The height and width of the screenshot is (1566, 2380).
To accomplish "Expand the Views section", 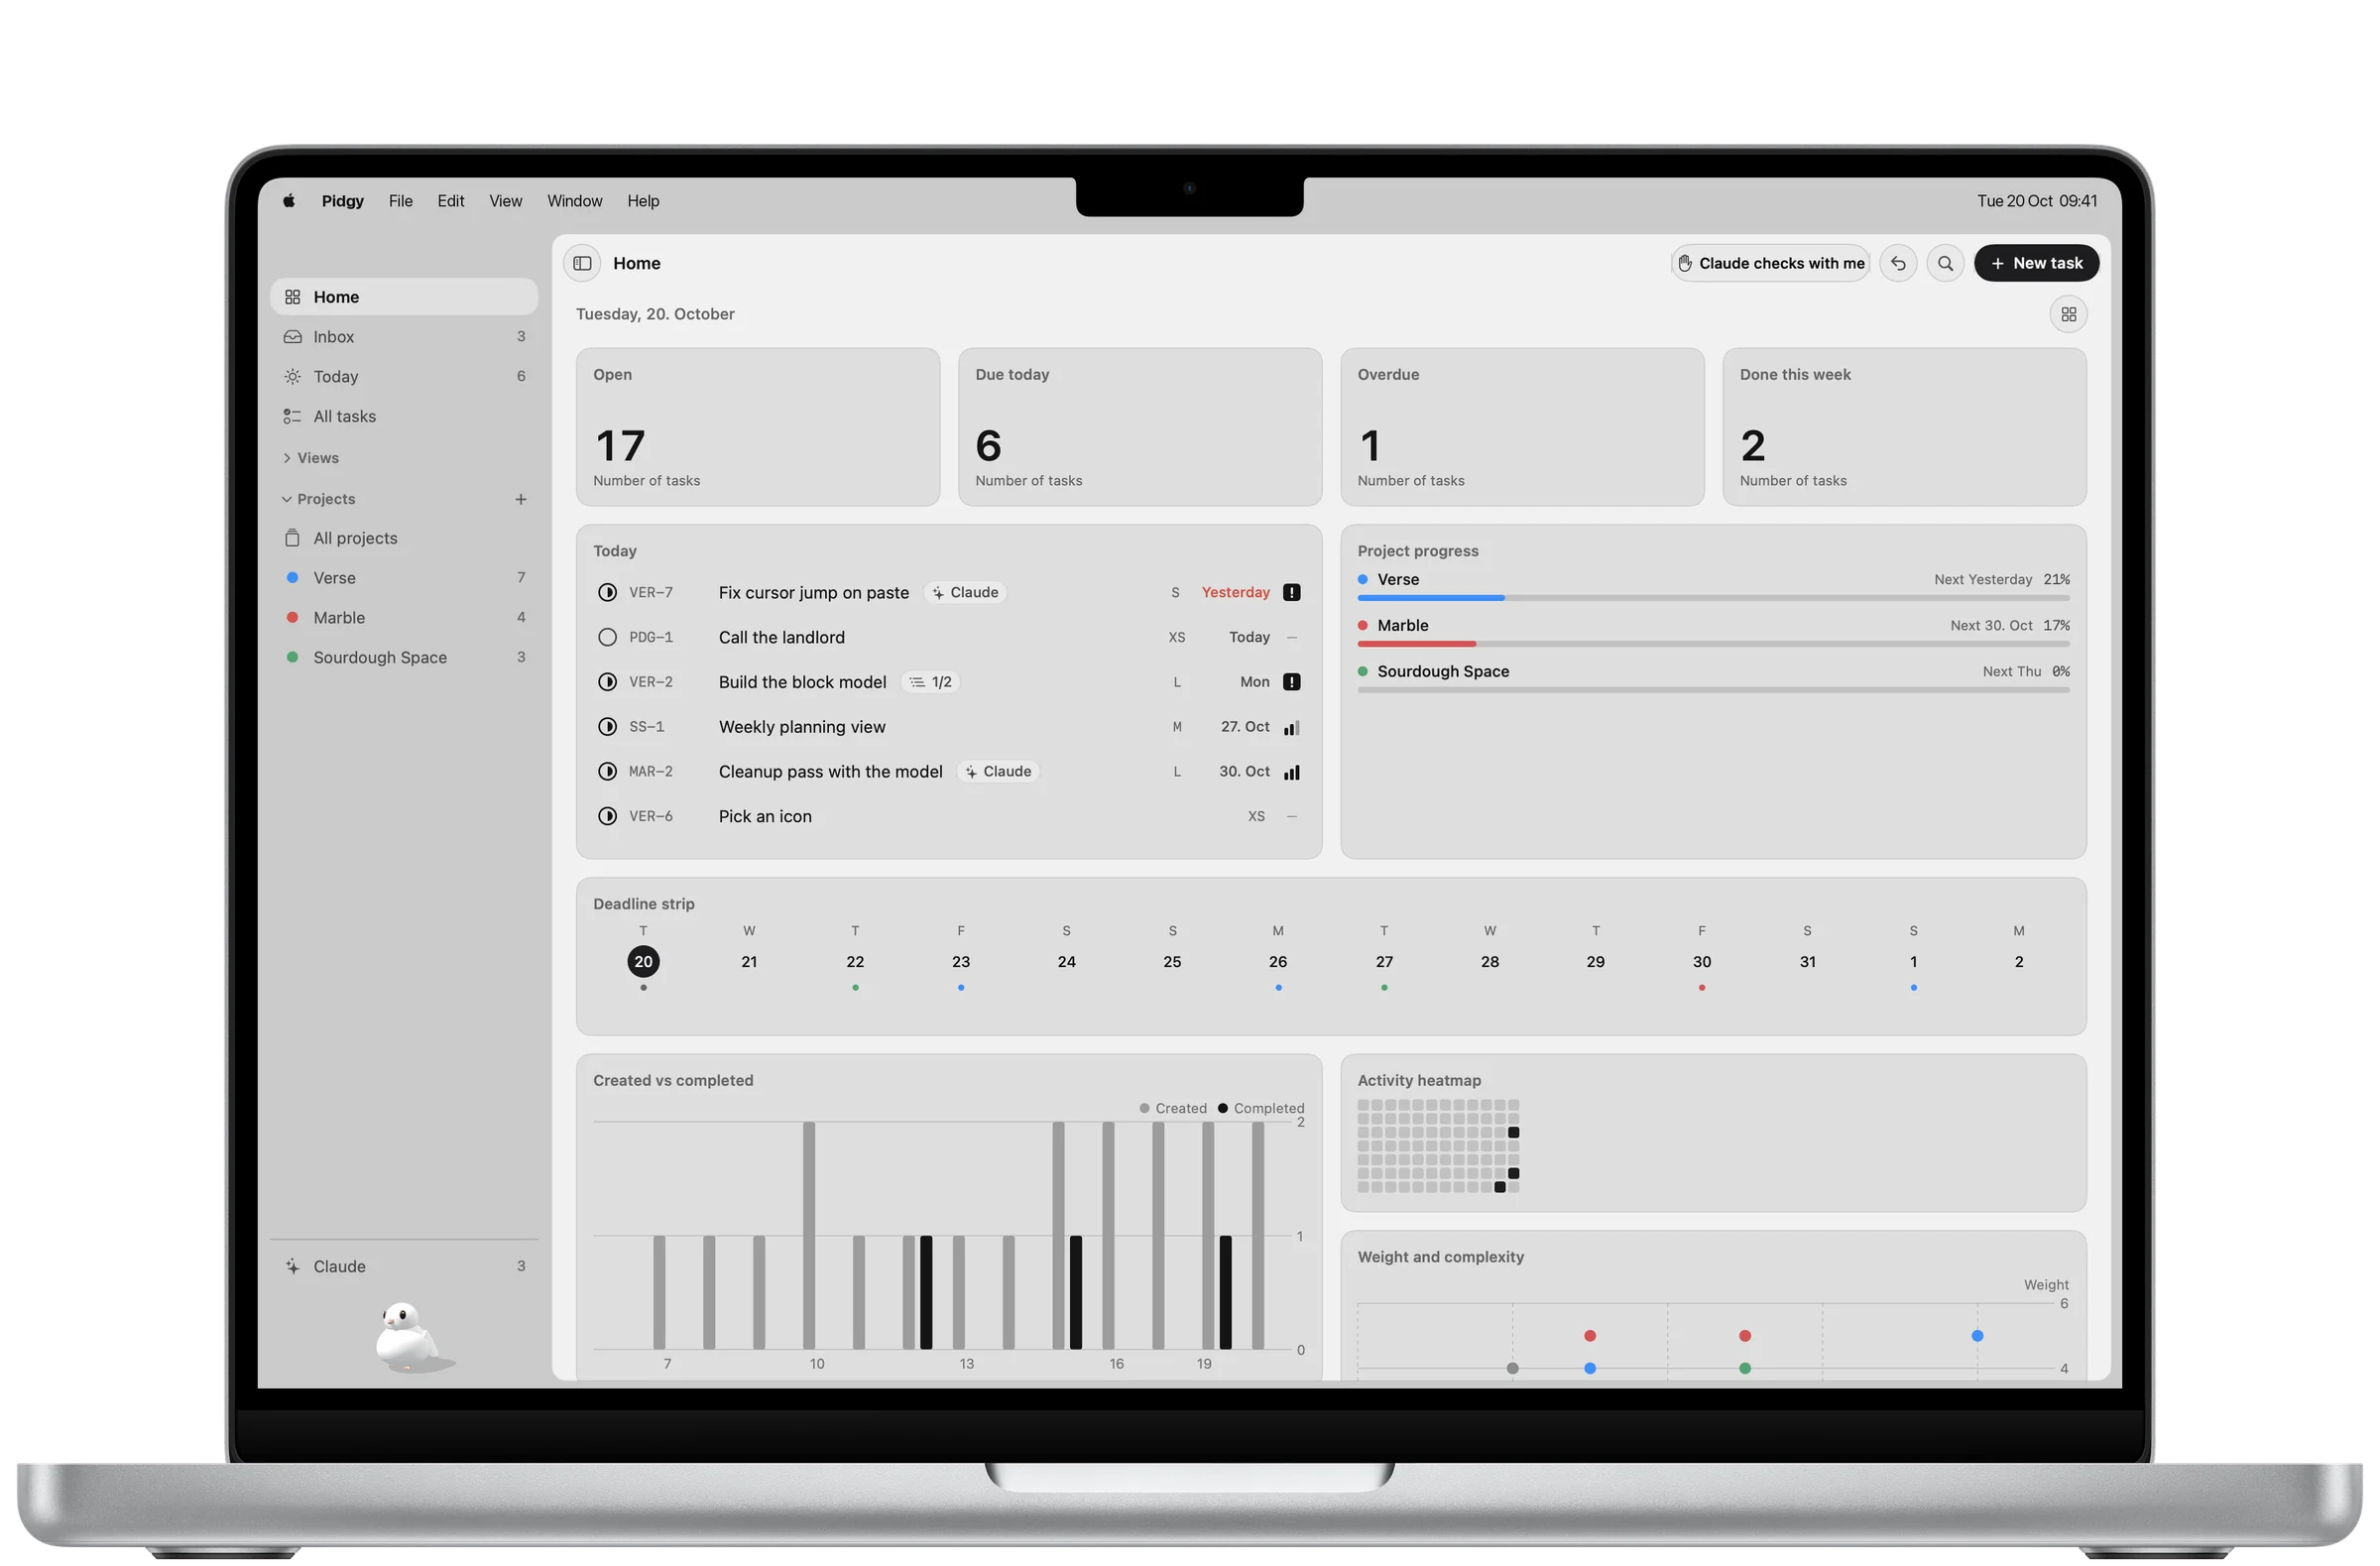I will point(311,458).
